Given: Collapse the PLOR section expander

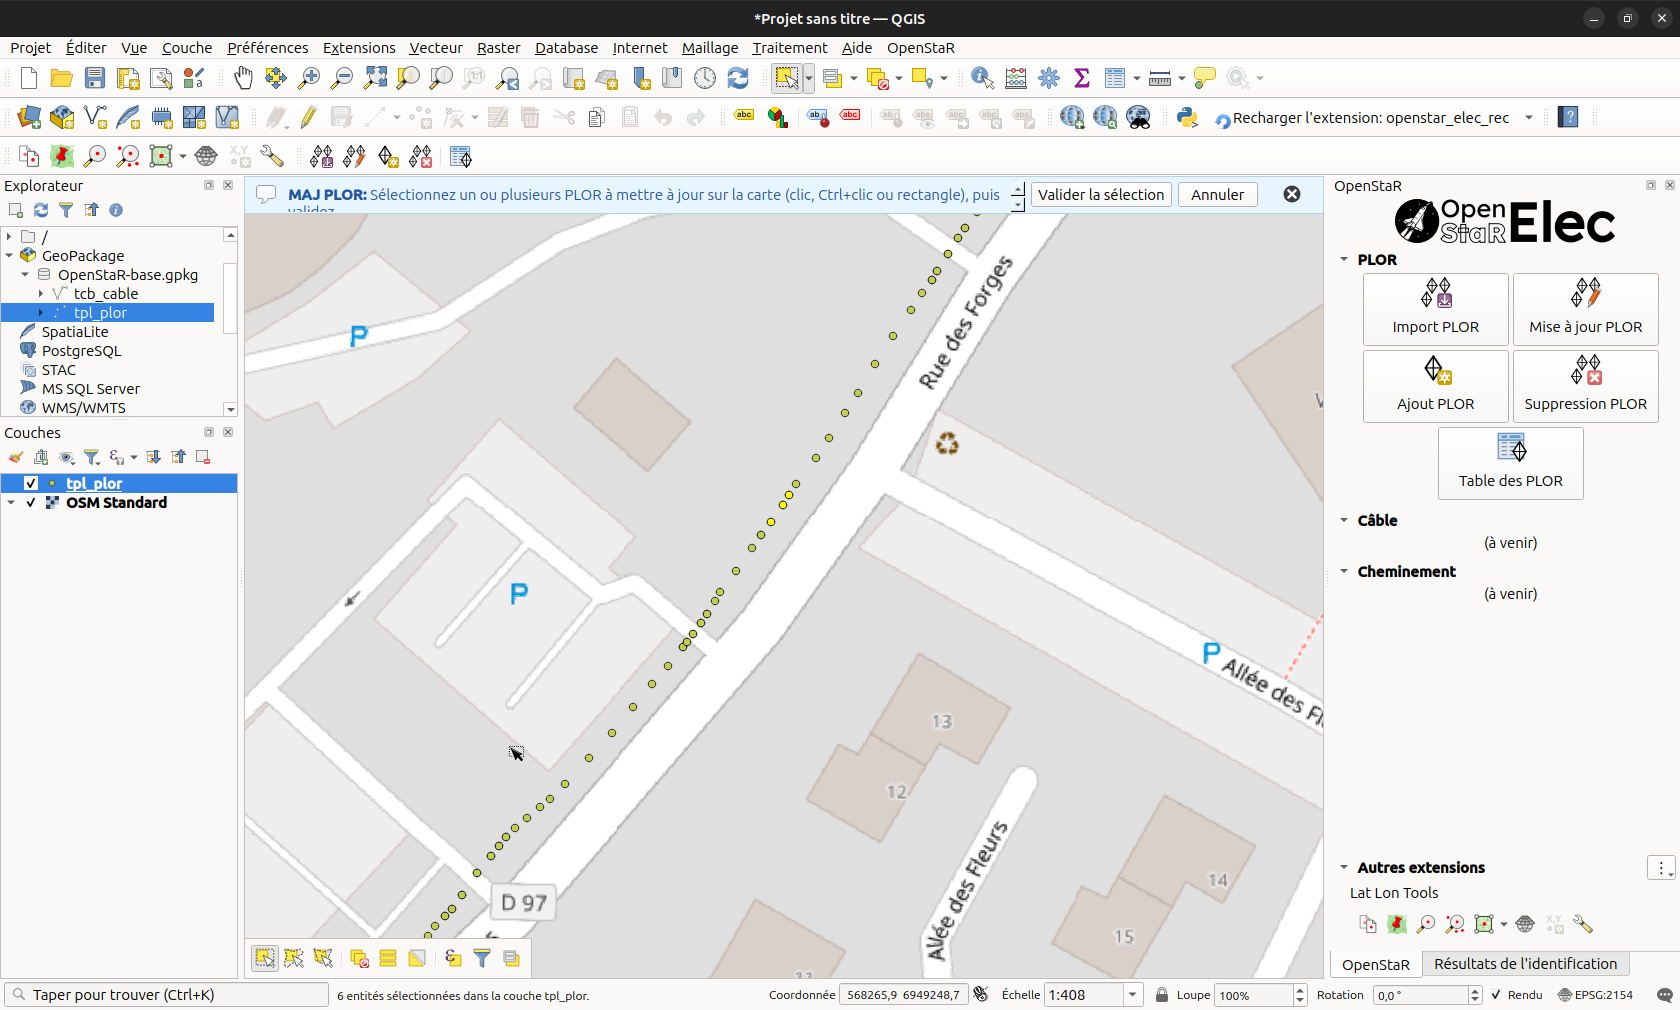Looking at the screenshot, I should (x=1344, y=259).
